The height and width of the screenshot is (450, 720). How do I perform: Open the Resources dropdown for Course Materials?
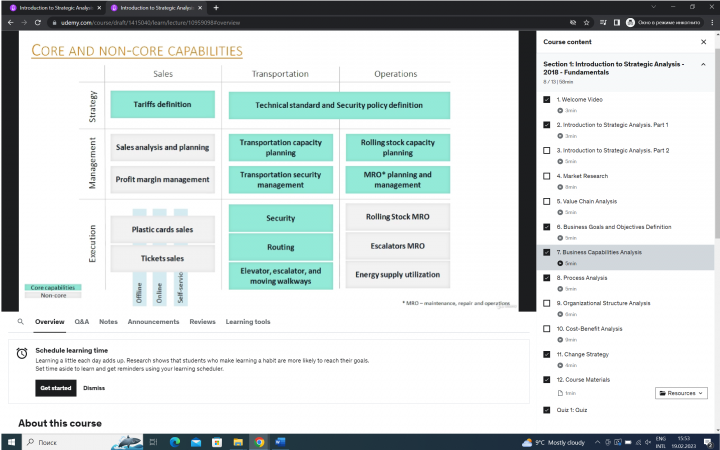(x=681, y=393)
